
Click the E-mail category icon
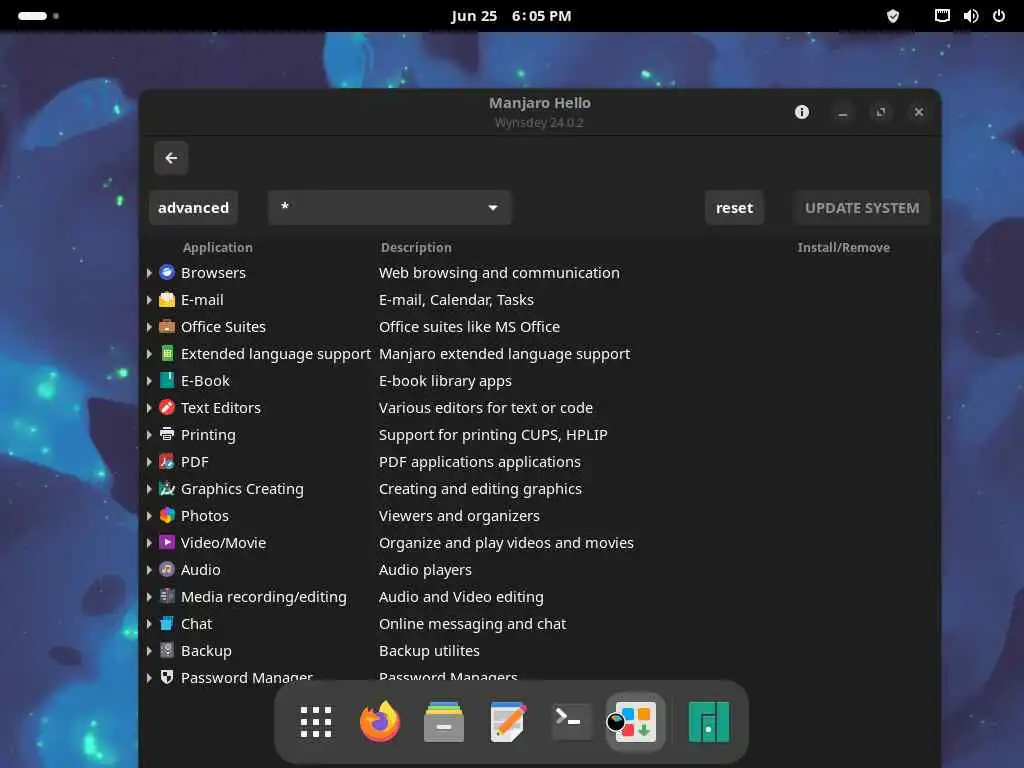coord(167,300)
